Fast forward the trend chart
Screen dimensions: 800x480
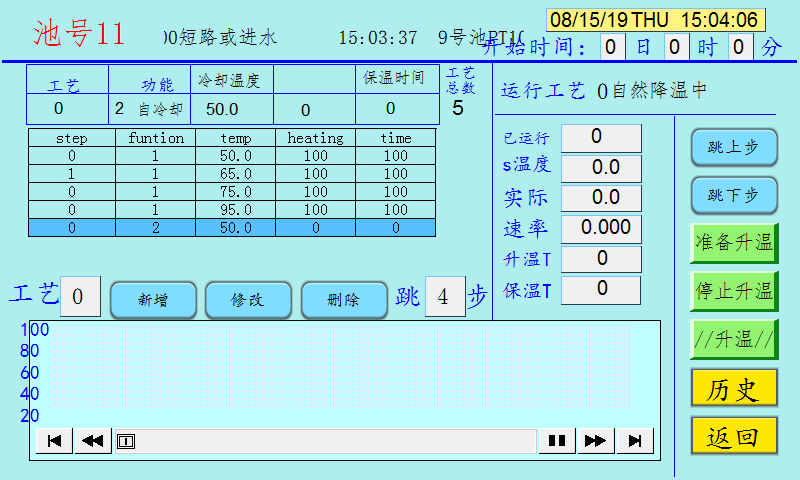594,441
